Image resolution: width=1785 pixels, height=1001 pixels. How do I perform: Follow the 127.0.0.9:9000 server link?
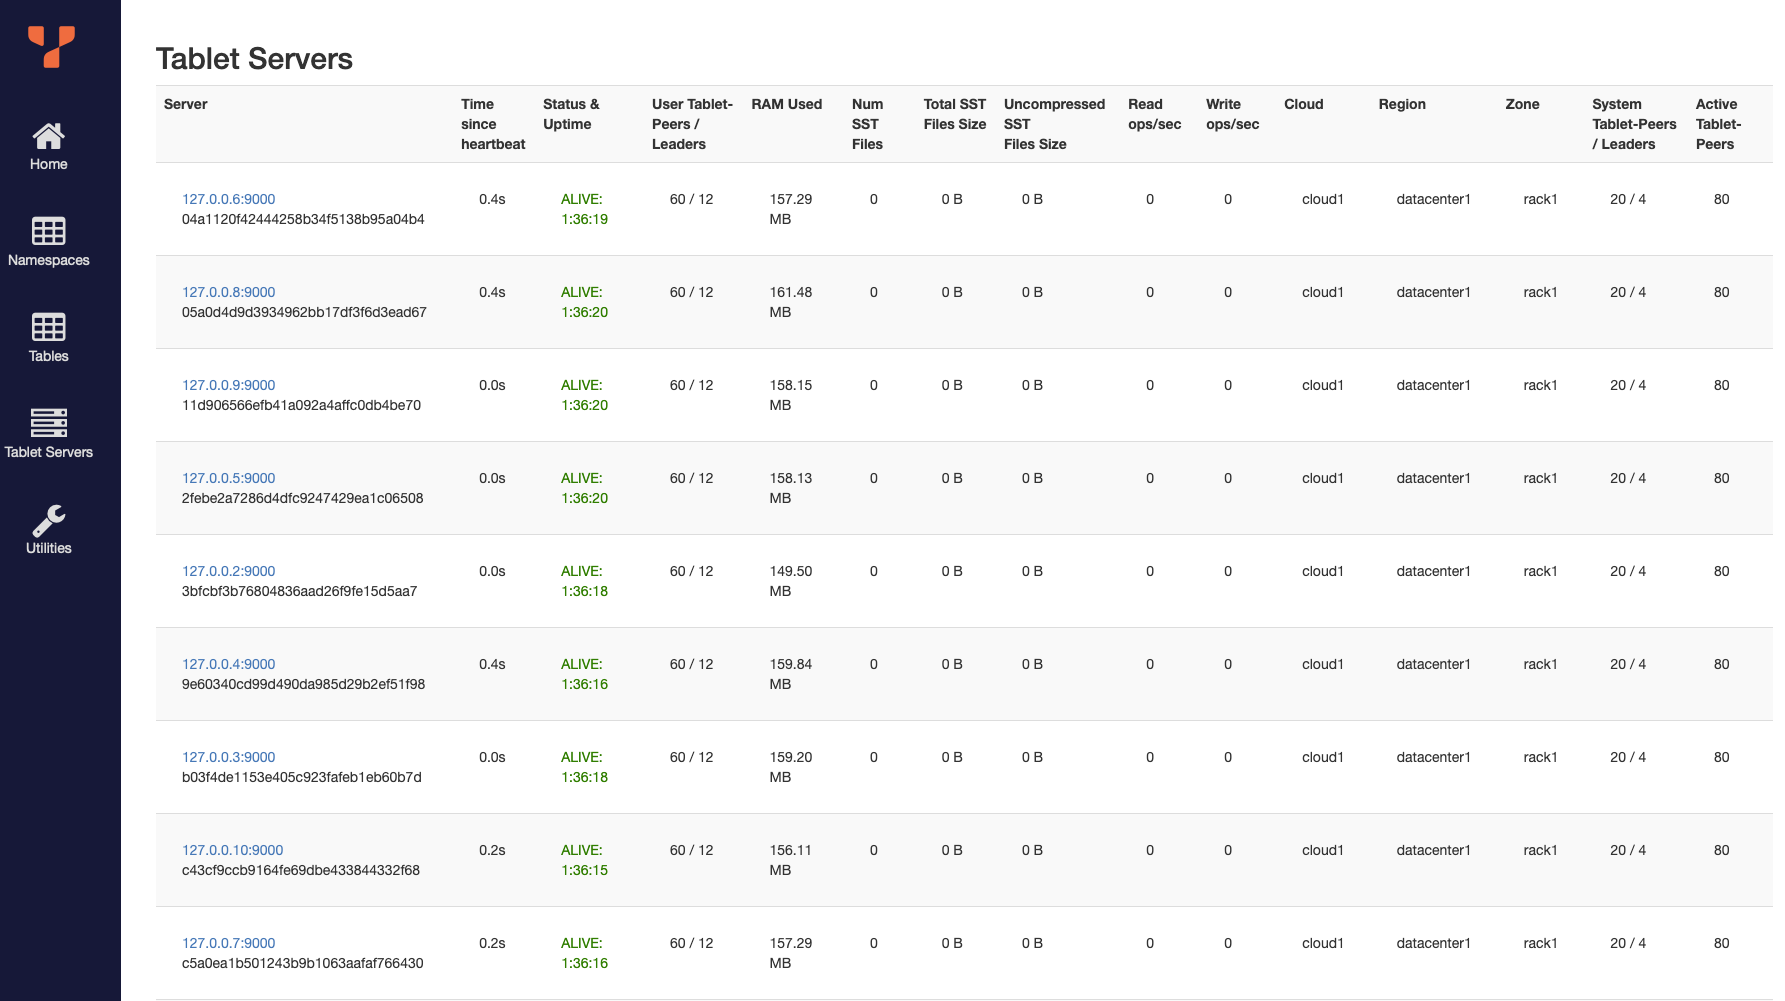[x=228, y=385]
